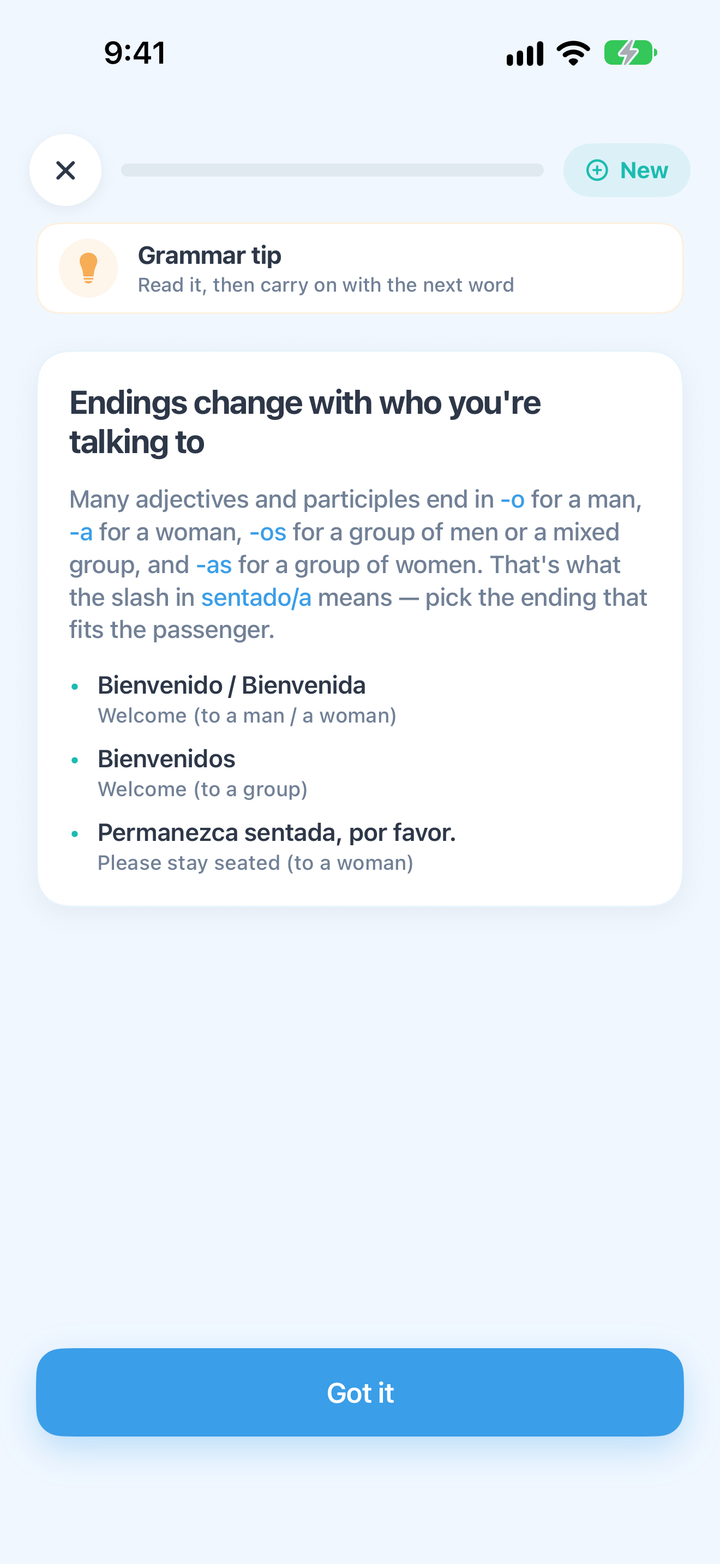Tap the highlighted -o ending
Viewport: 720px width, 1564px height.
click(512, 499)
